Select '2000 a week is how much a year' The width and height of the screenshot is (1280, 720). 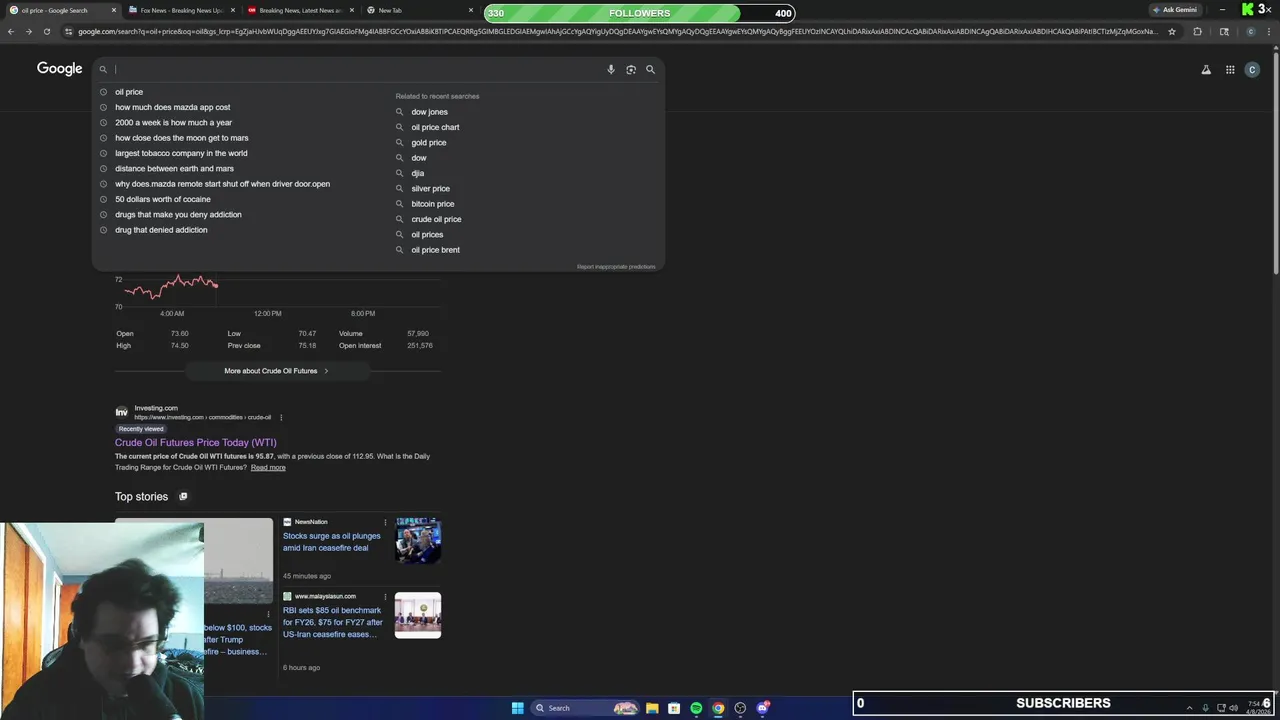(173, 122)
